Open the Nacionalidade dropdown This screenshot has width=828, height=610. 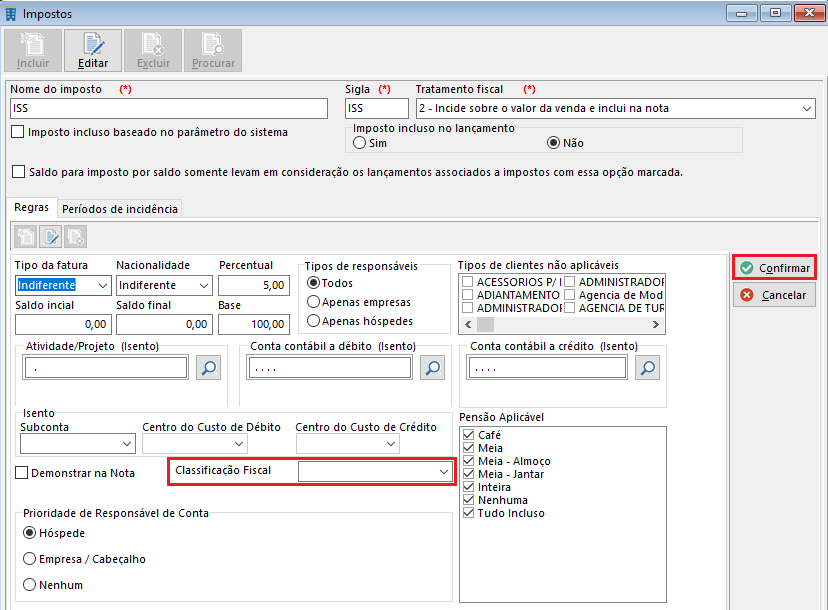tap(204, 285)
